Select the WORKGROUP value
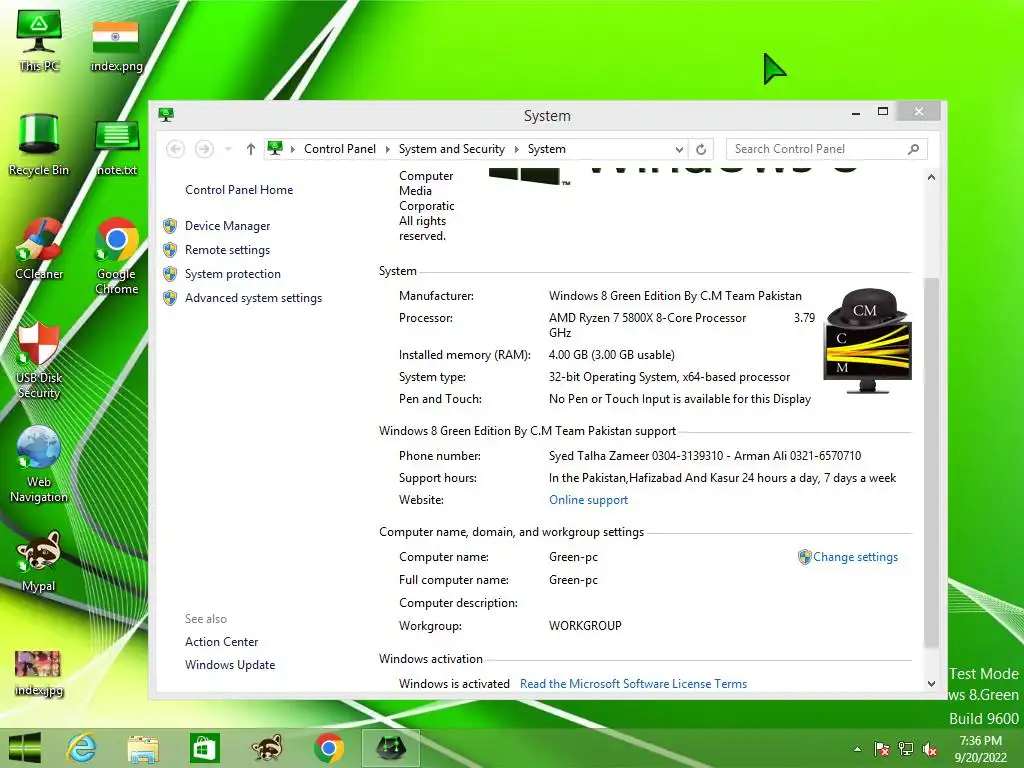 [x=585, y=625]
